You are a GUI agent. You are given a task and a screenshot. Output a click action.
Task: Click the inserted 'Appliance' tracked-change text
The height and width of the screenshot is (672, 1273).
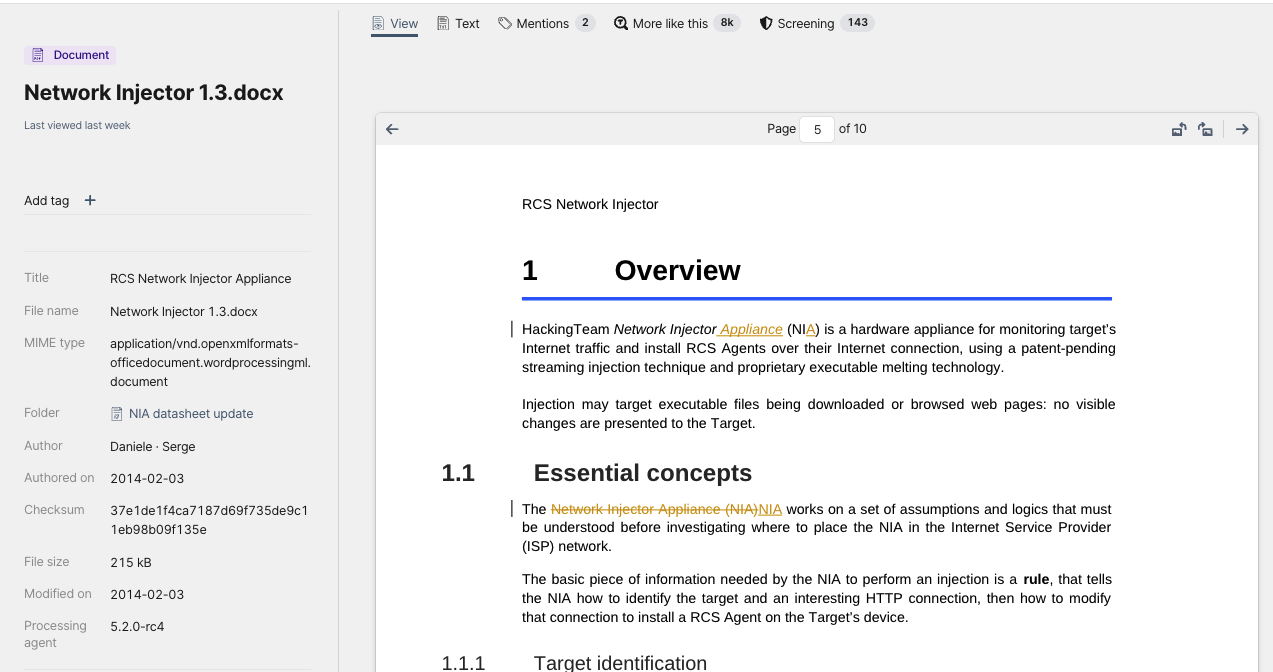coord(751,330)
